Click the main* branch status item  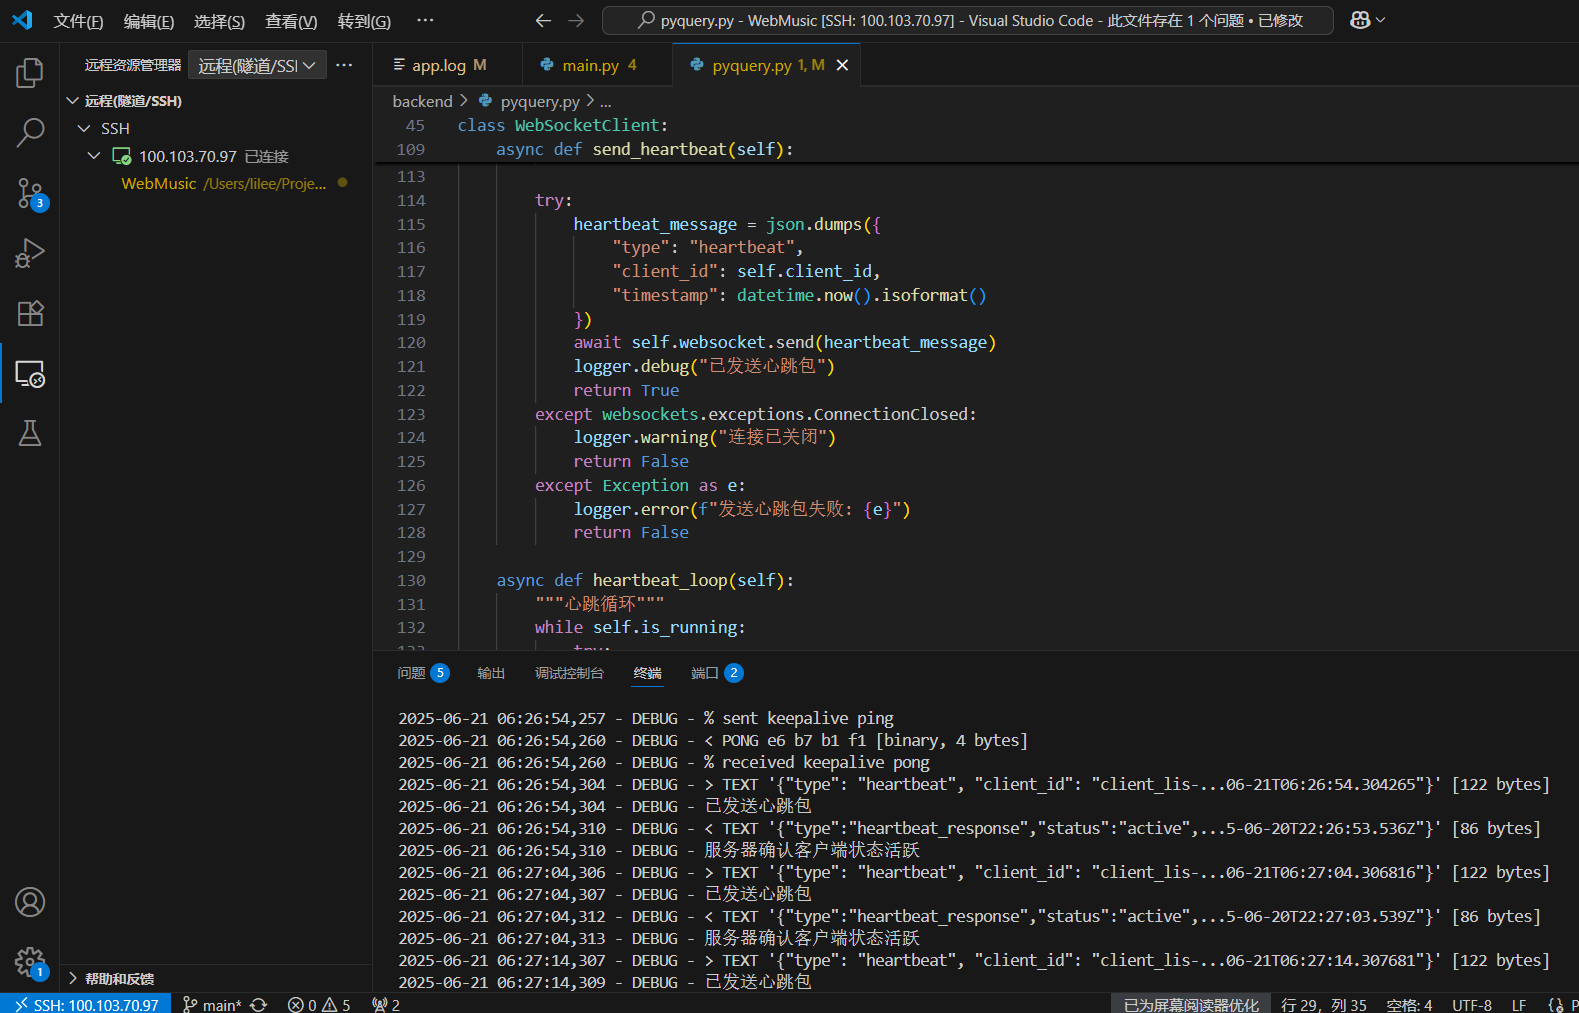point(212,1004)
